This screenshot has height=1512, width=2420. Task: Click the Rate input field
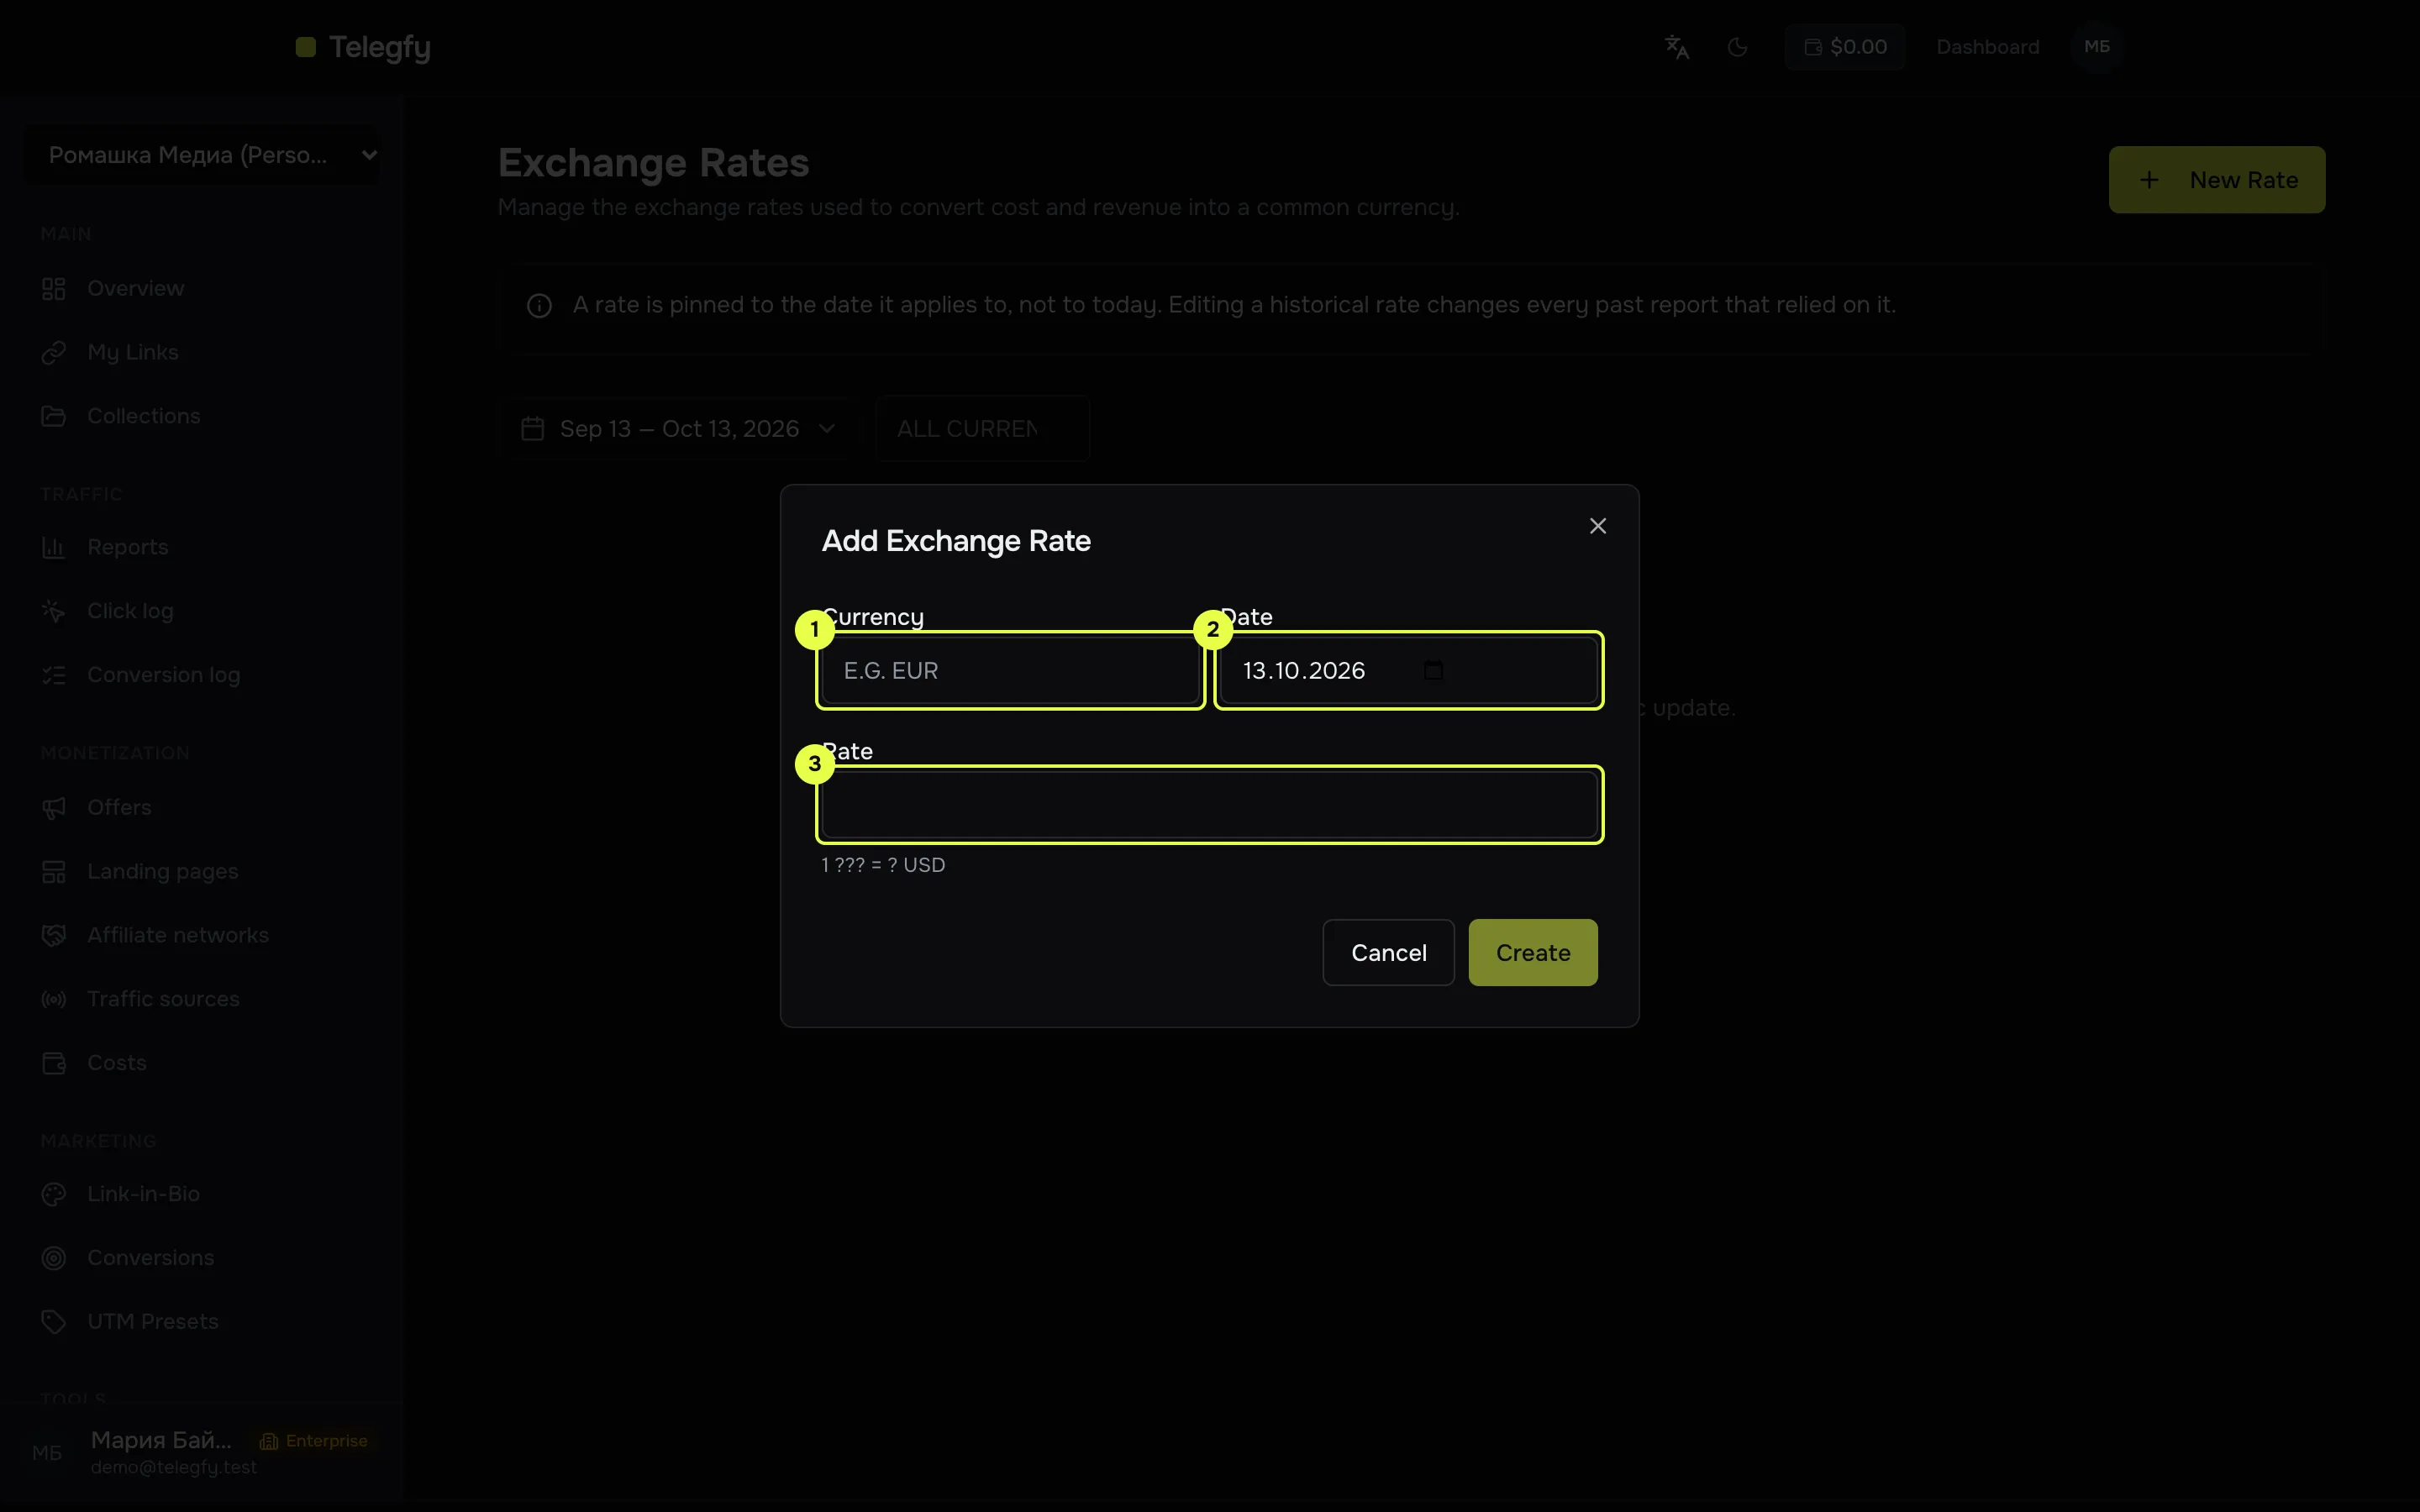[x=1209, y=804]
